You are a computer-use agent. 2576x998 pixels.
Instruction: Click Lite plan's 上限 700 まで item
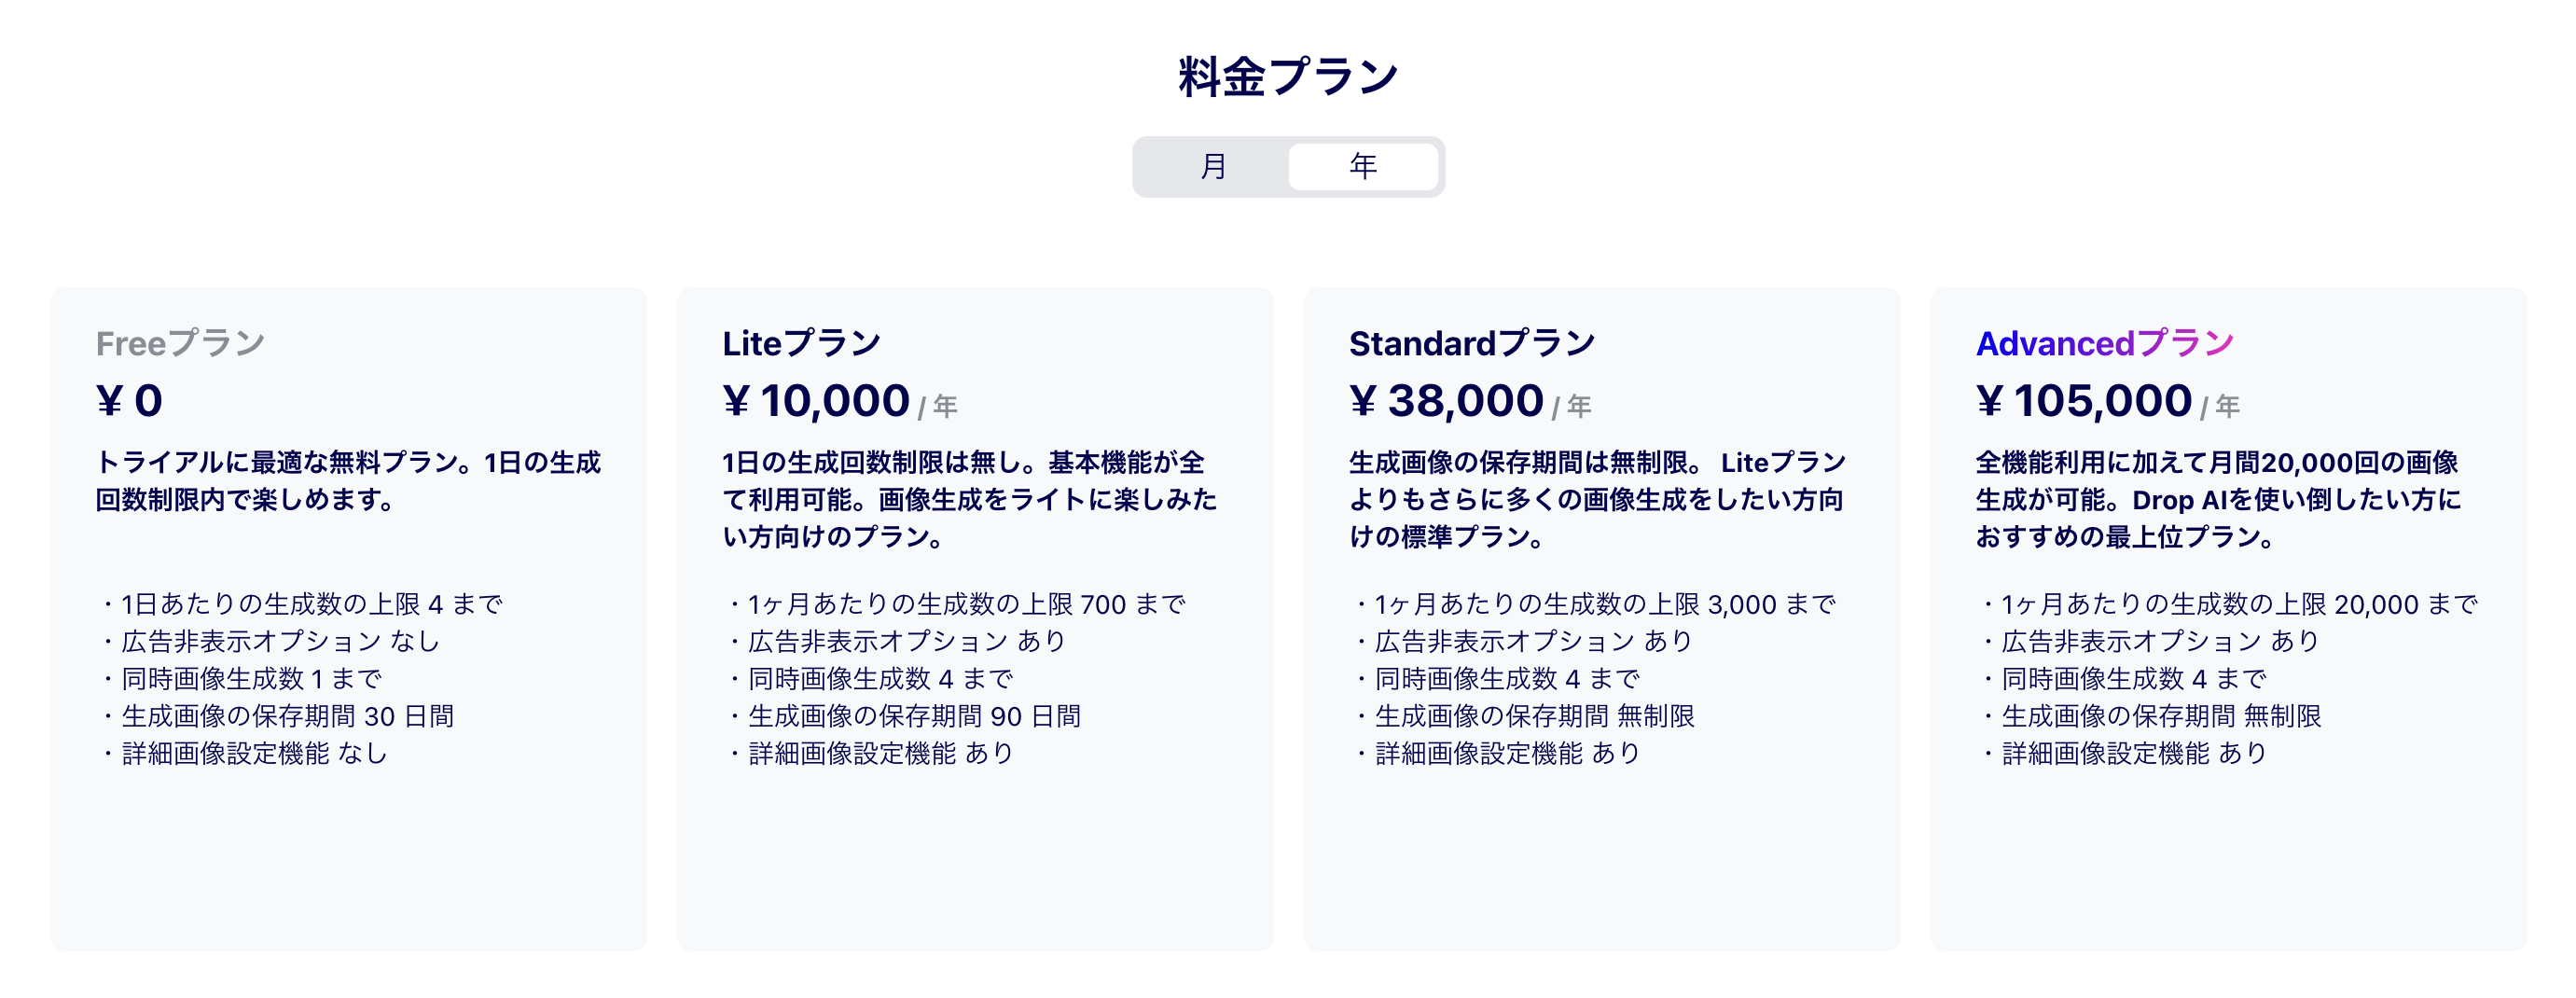coord(955,604)
